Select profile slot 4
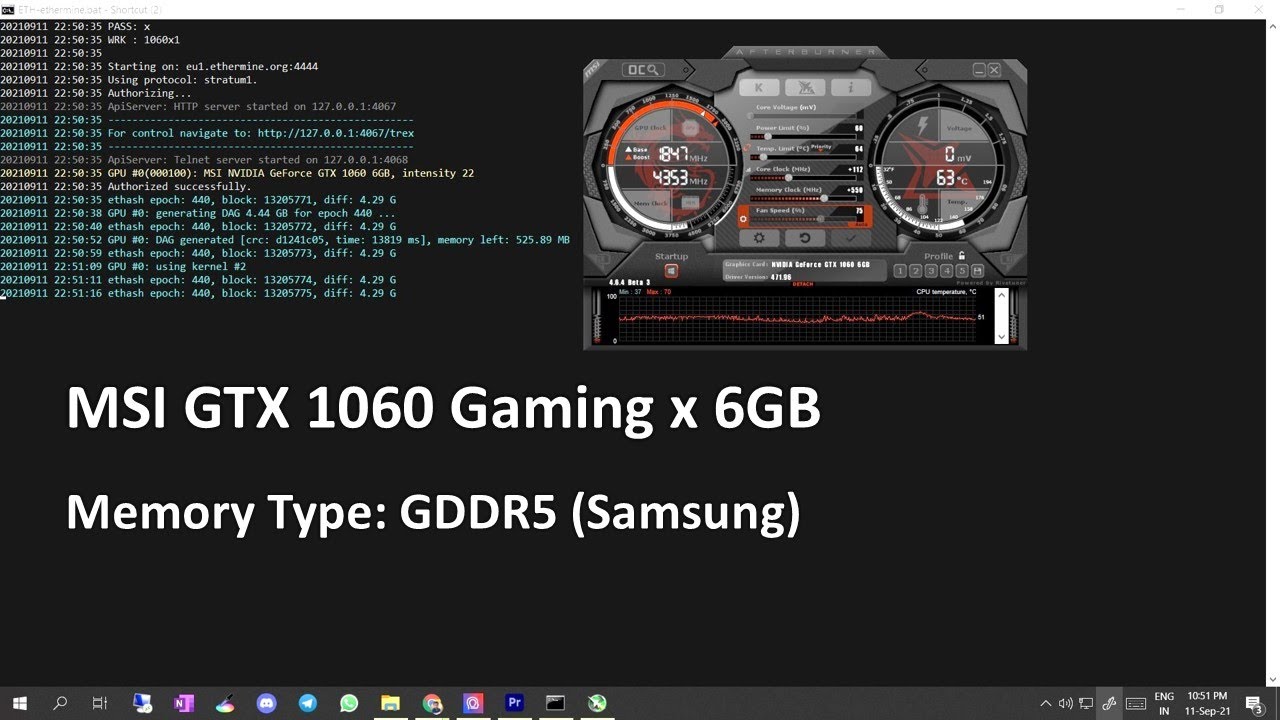Viewport: 1280px width, 720px height. tap(946, 271)
